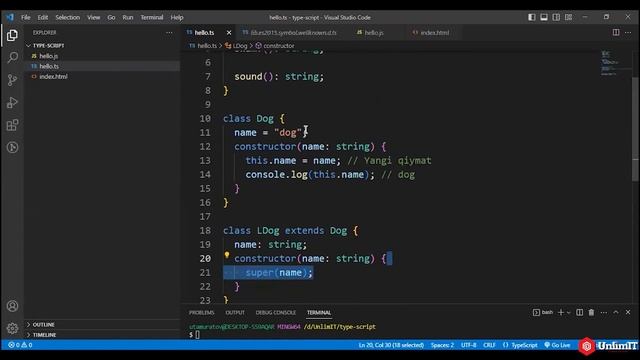640x360 pixels.
Task: Click the lightbulb quick fix icon
Action: click(x=227, y=256)
